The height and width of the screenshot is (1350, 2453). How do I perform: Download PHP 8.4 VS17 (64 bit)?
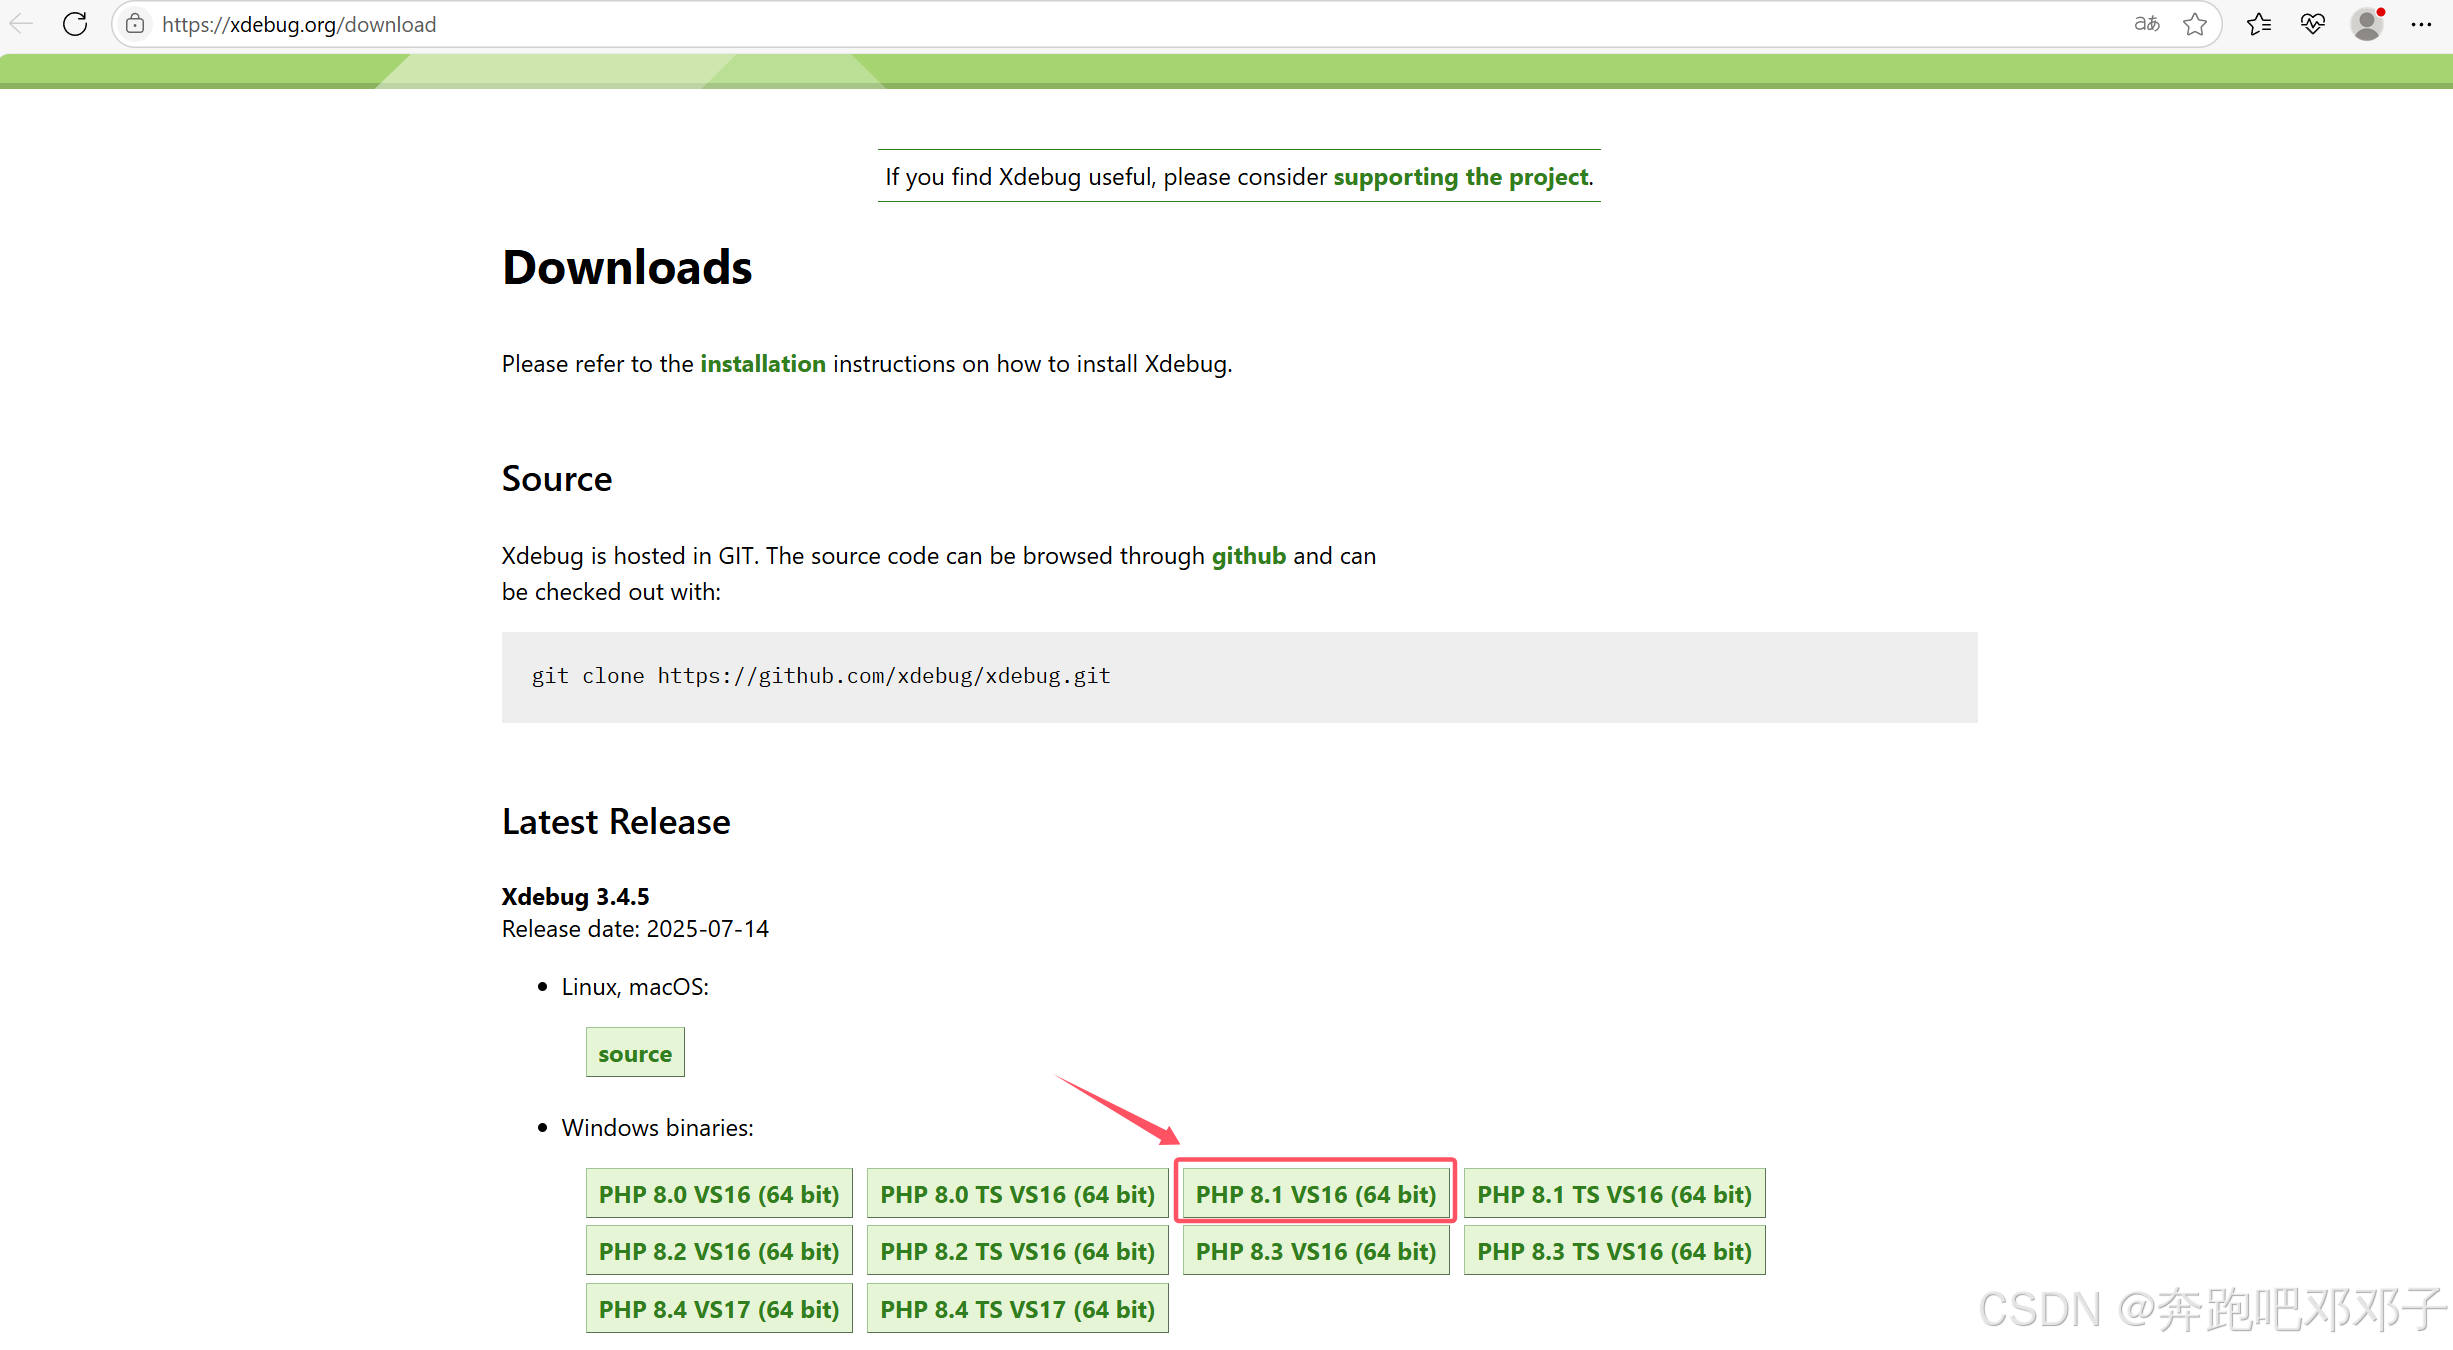point(719,1309)
